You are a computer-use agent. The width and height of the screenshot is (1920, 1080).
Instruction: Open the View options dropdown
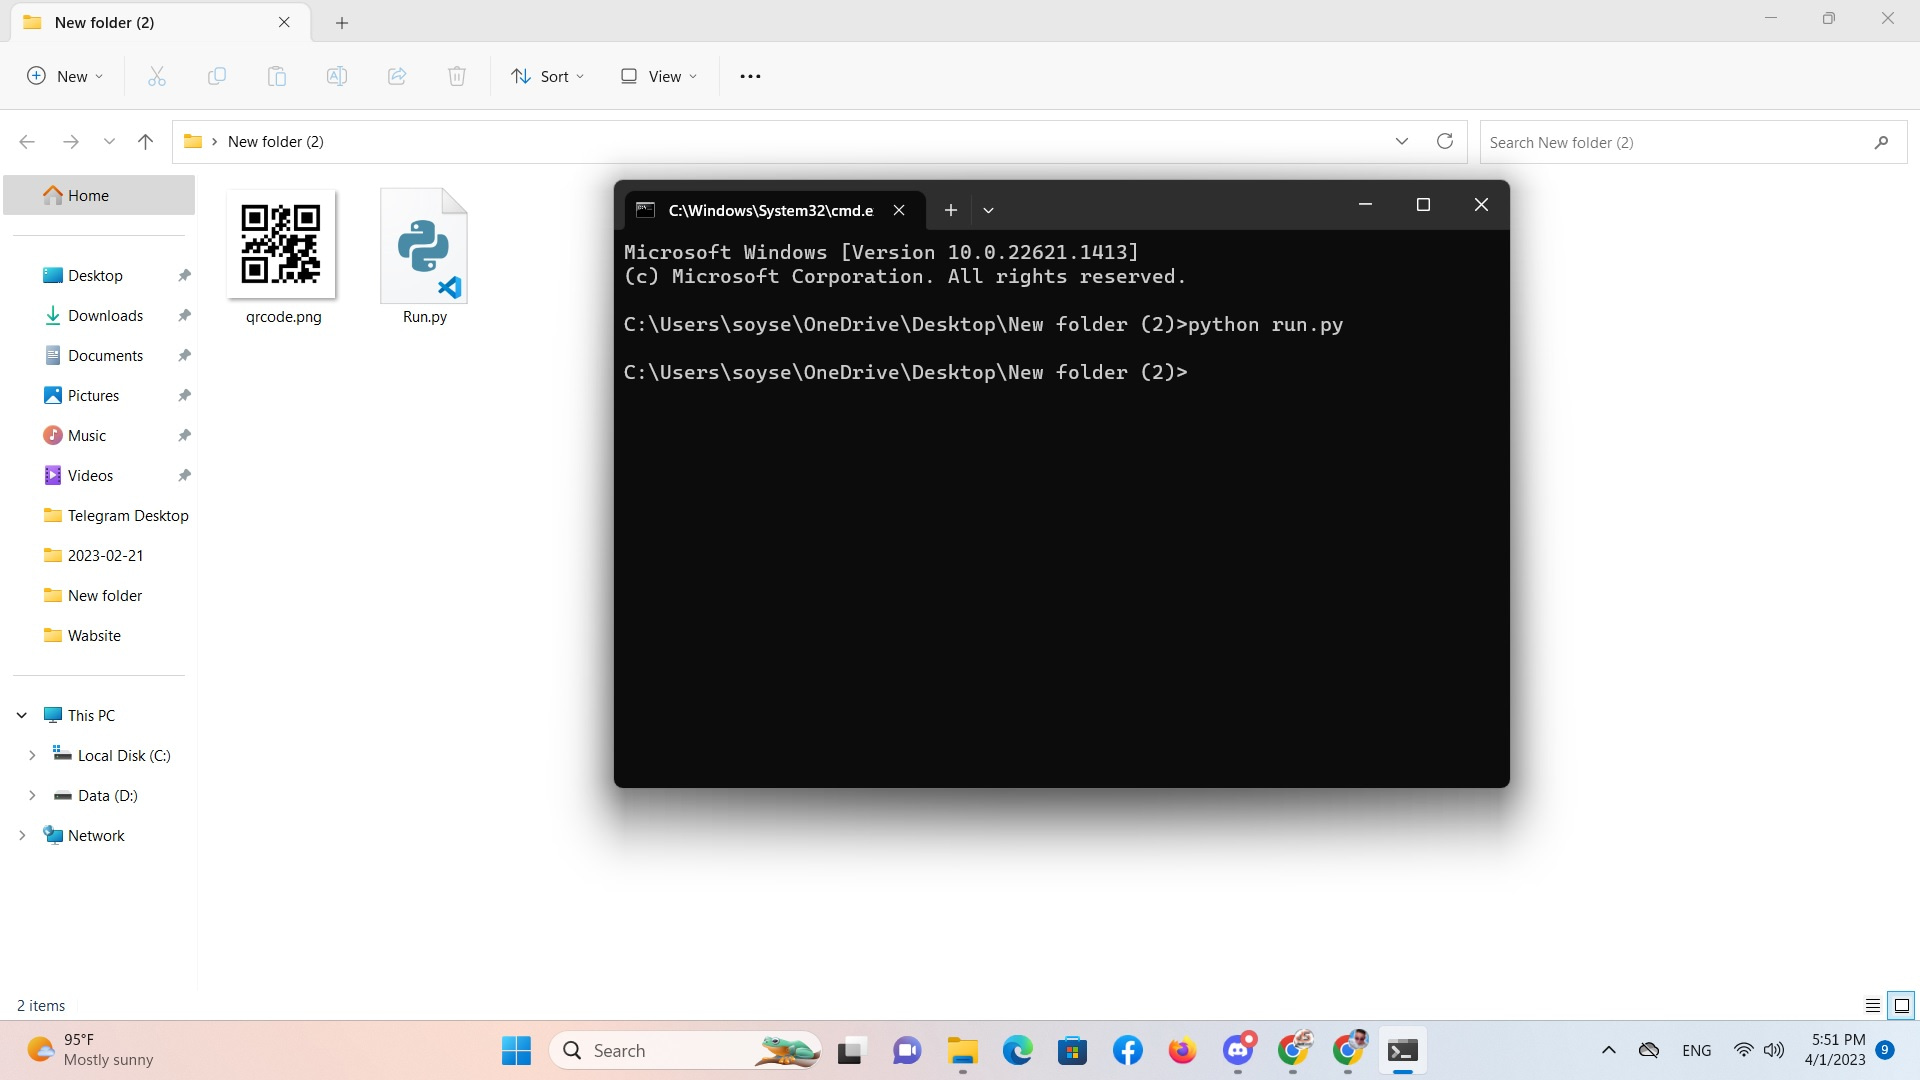click(x=659, y=76)
